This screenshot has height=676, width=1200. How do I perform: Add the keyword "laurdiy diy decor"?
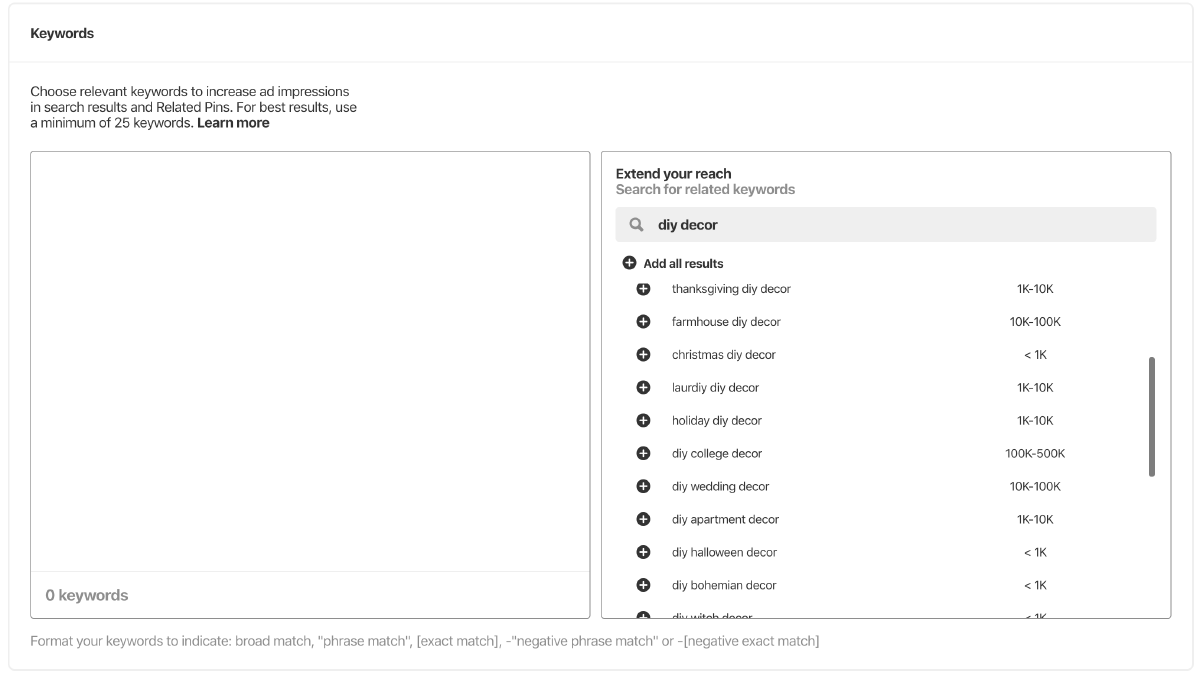coord(643,388)
